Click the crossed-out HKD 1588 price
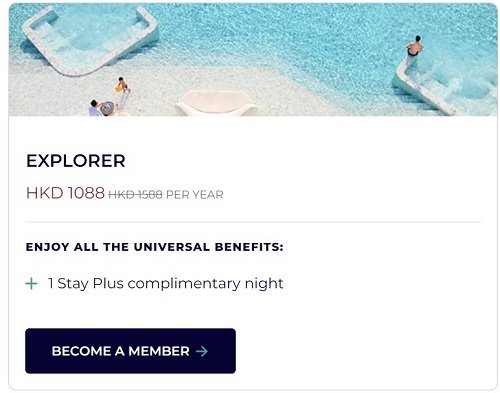 click(x=135, y=194)
